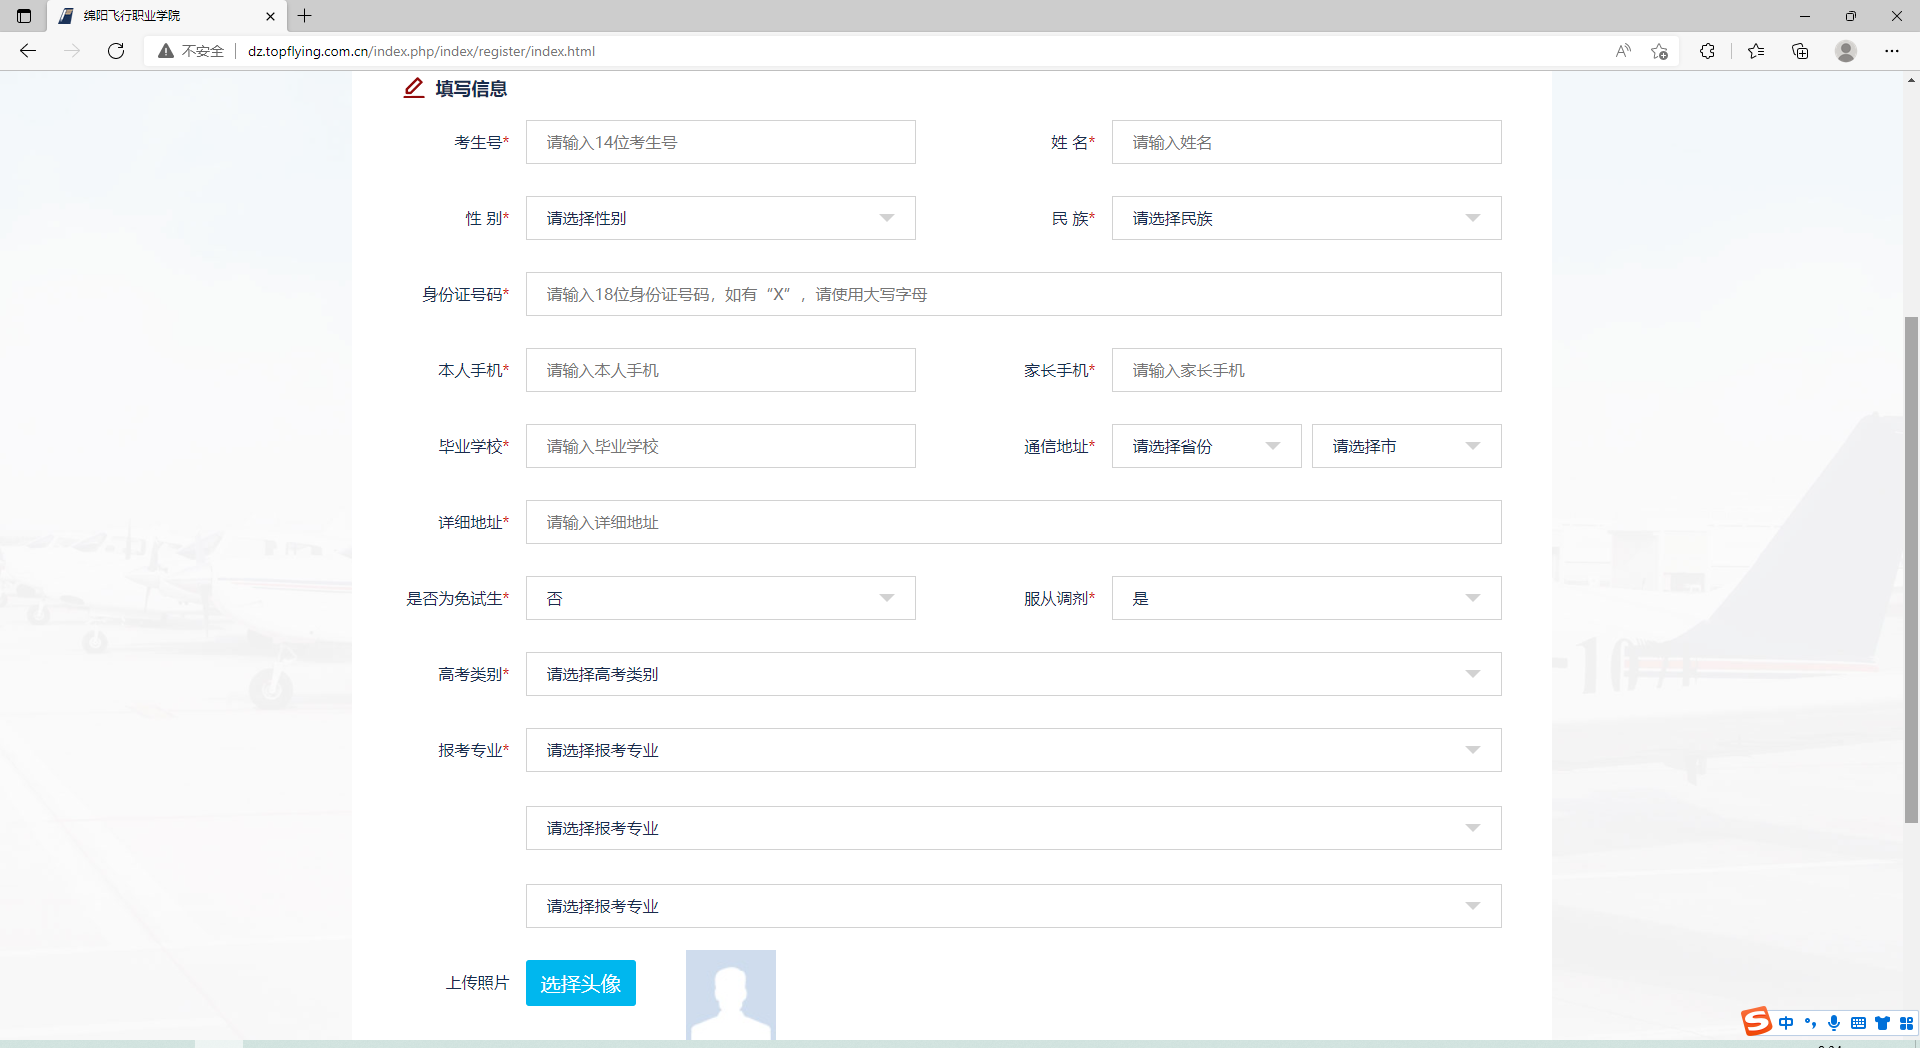The image size is (1920, 1048).
Task: Open a new tab with plus button
Action: click(x=305, y=16)
